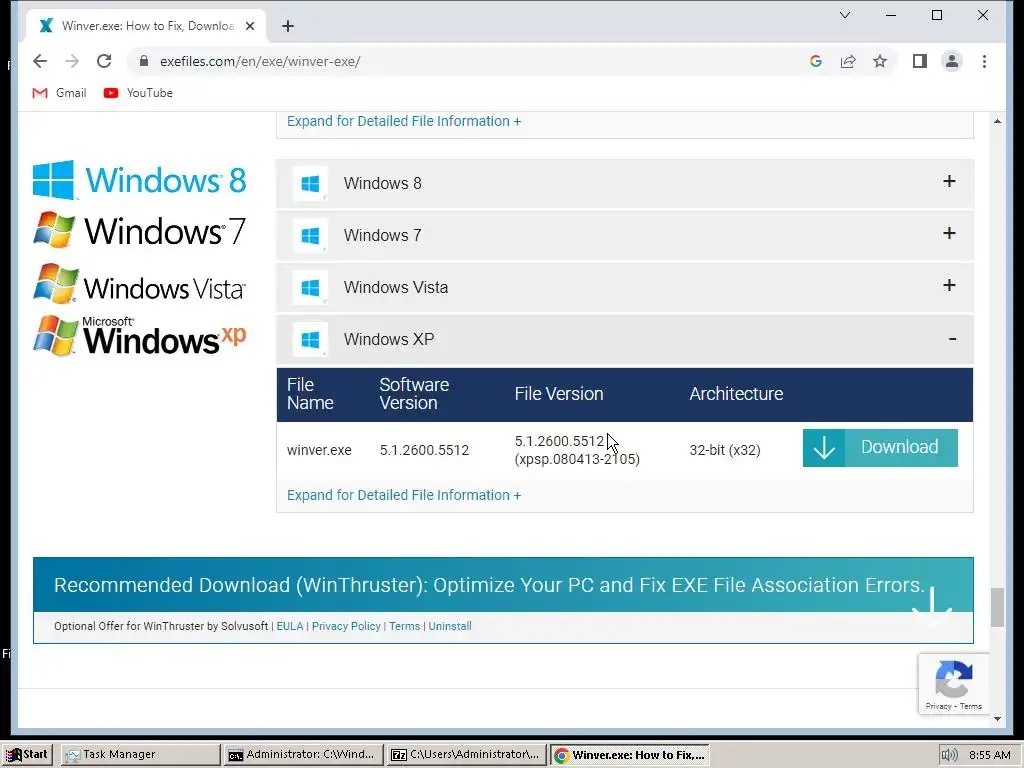Click the Windows 7 logo image
1024x768 pixels.
click(x=139, y=230)
